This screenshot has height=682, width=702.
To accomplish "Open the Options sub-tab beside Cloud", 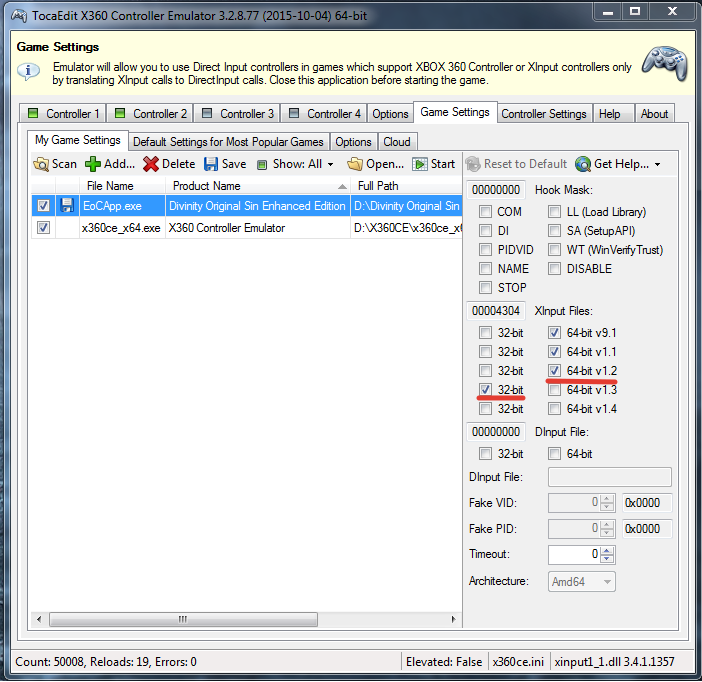I will point(353,142).
